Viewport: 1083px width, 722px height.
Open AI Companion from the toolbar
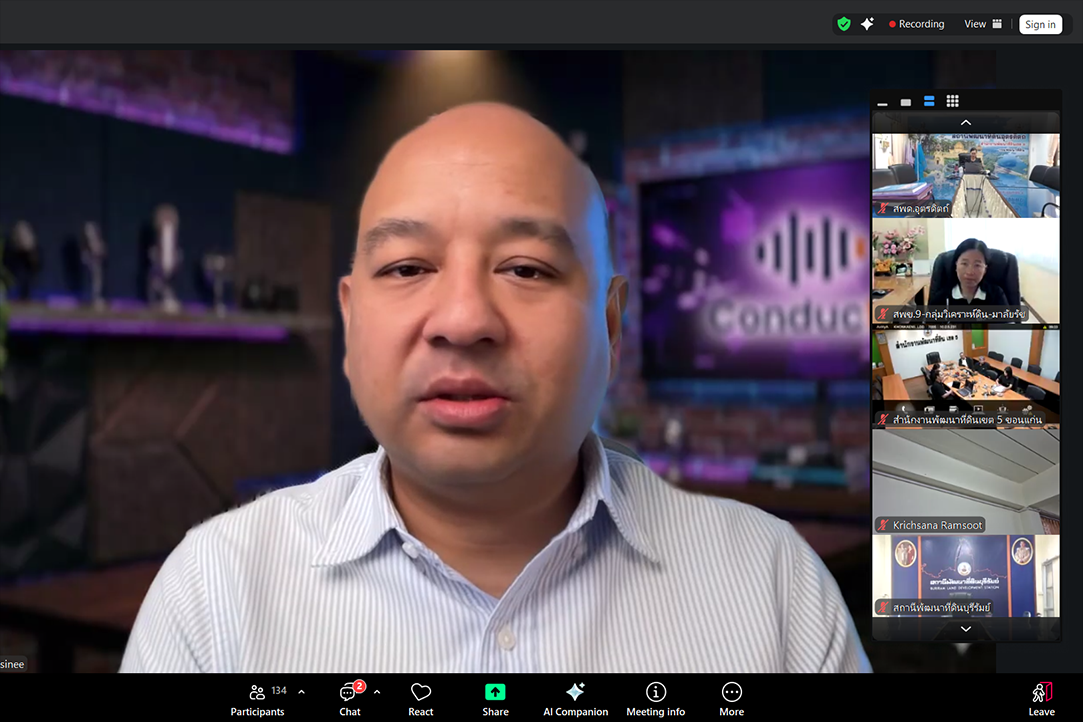click(575, 698)
